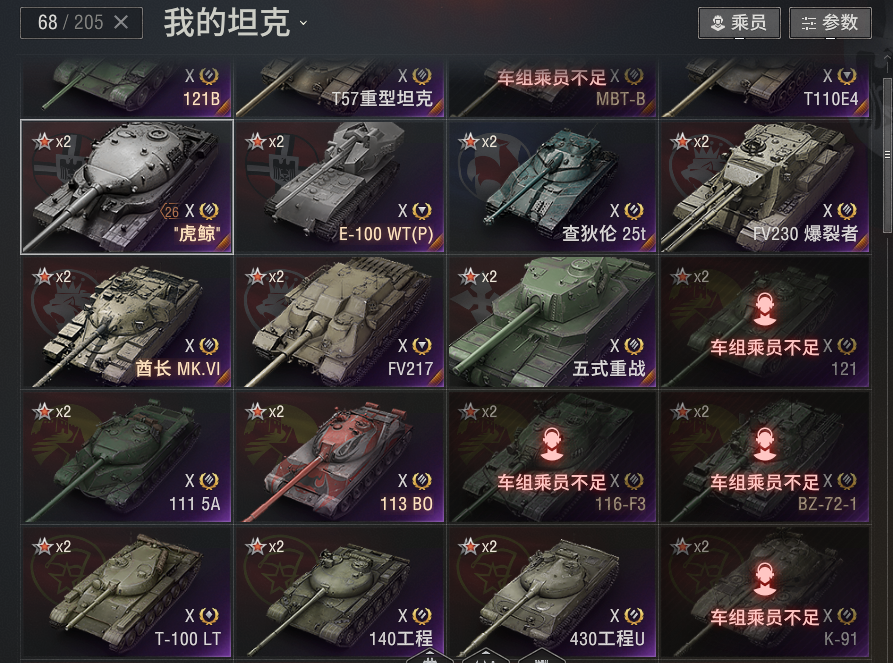Clear the 68 / 205 filter with X

pyautogui.click(x=121, y=22)
